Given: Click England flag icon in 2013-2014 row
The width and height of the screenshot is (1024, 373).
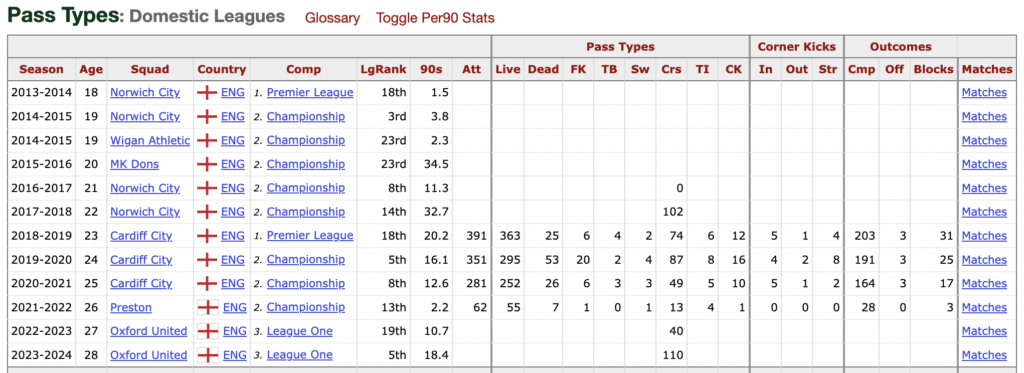Looking at the screenshot, I should (x=207, y=93).
